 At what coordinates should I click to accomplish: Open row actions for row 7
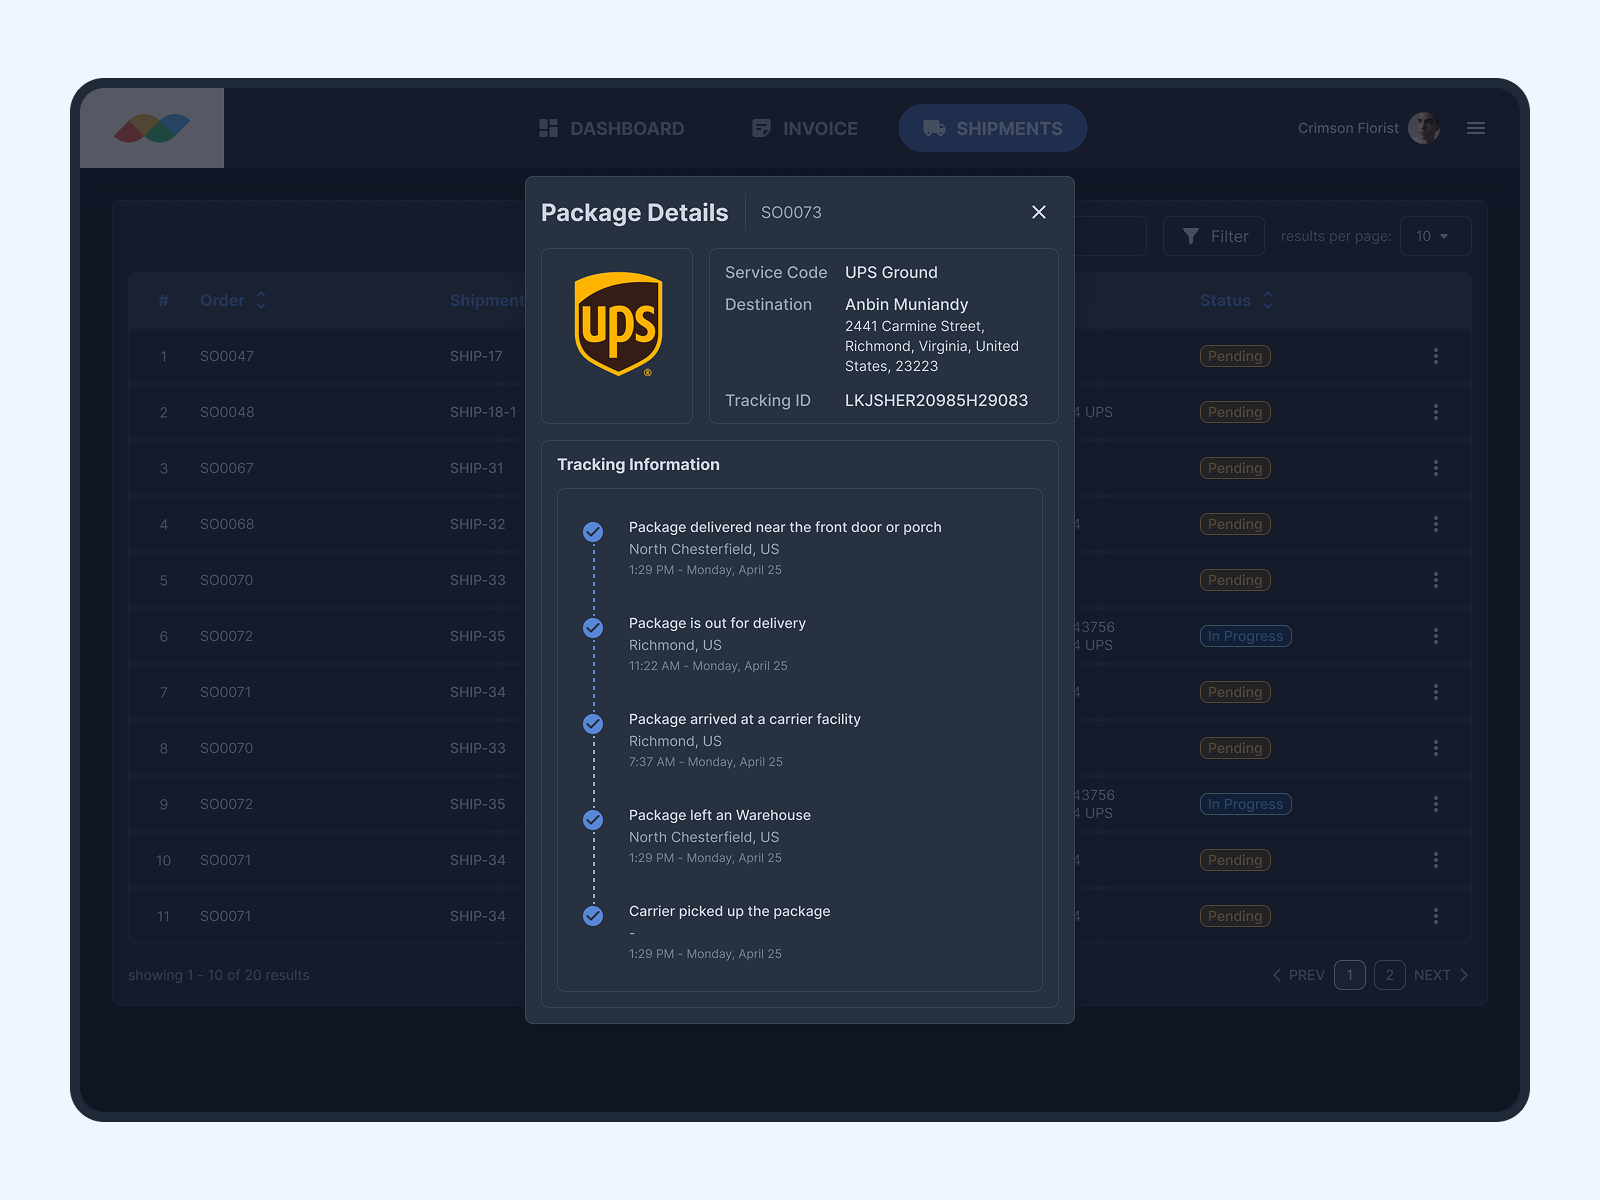(x=1436, y=692)
